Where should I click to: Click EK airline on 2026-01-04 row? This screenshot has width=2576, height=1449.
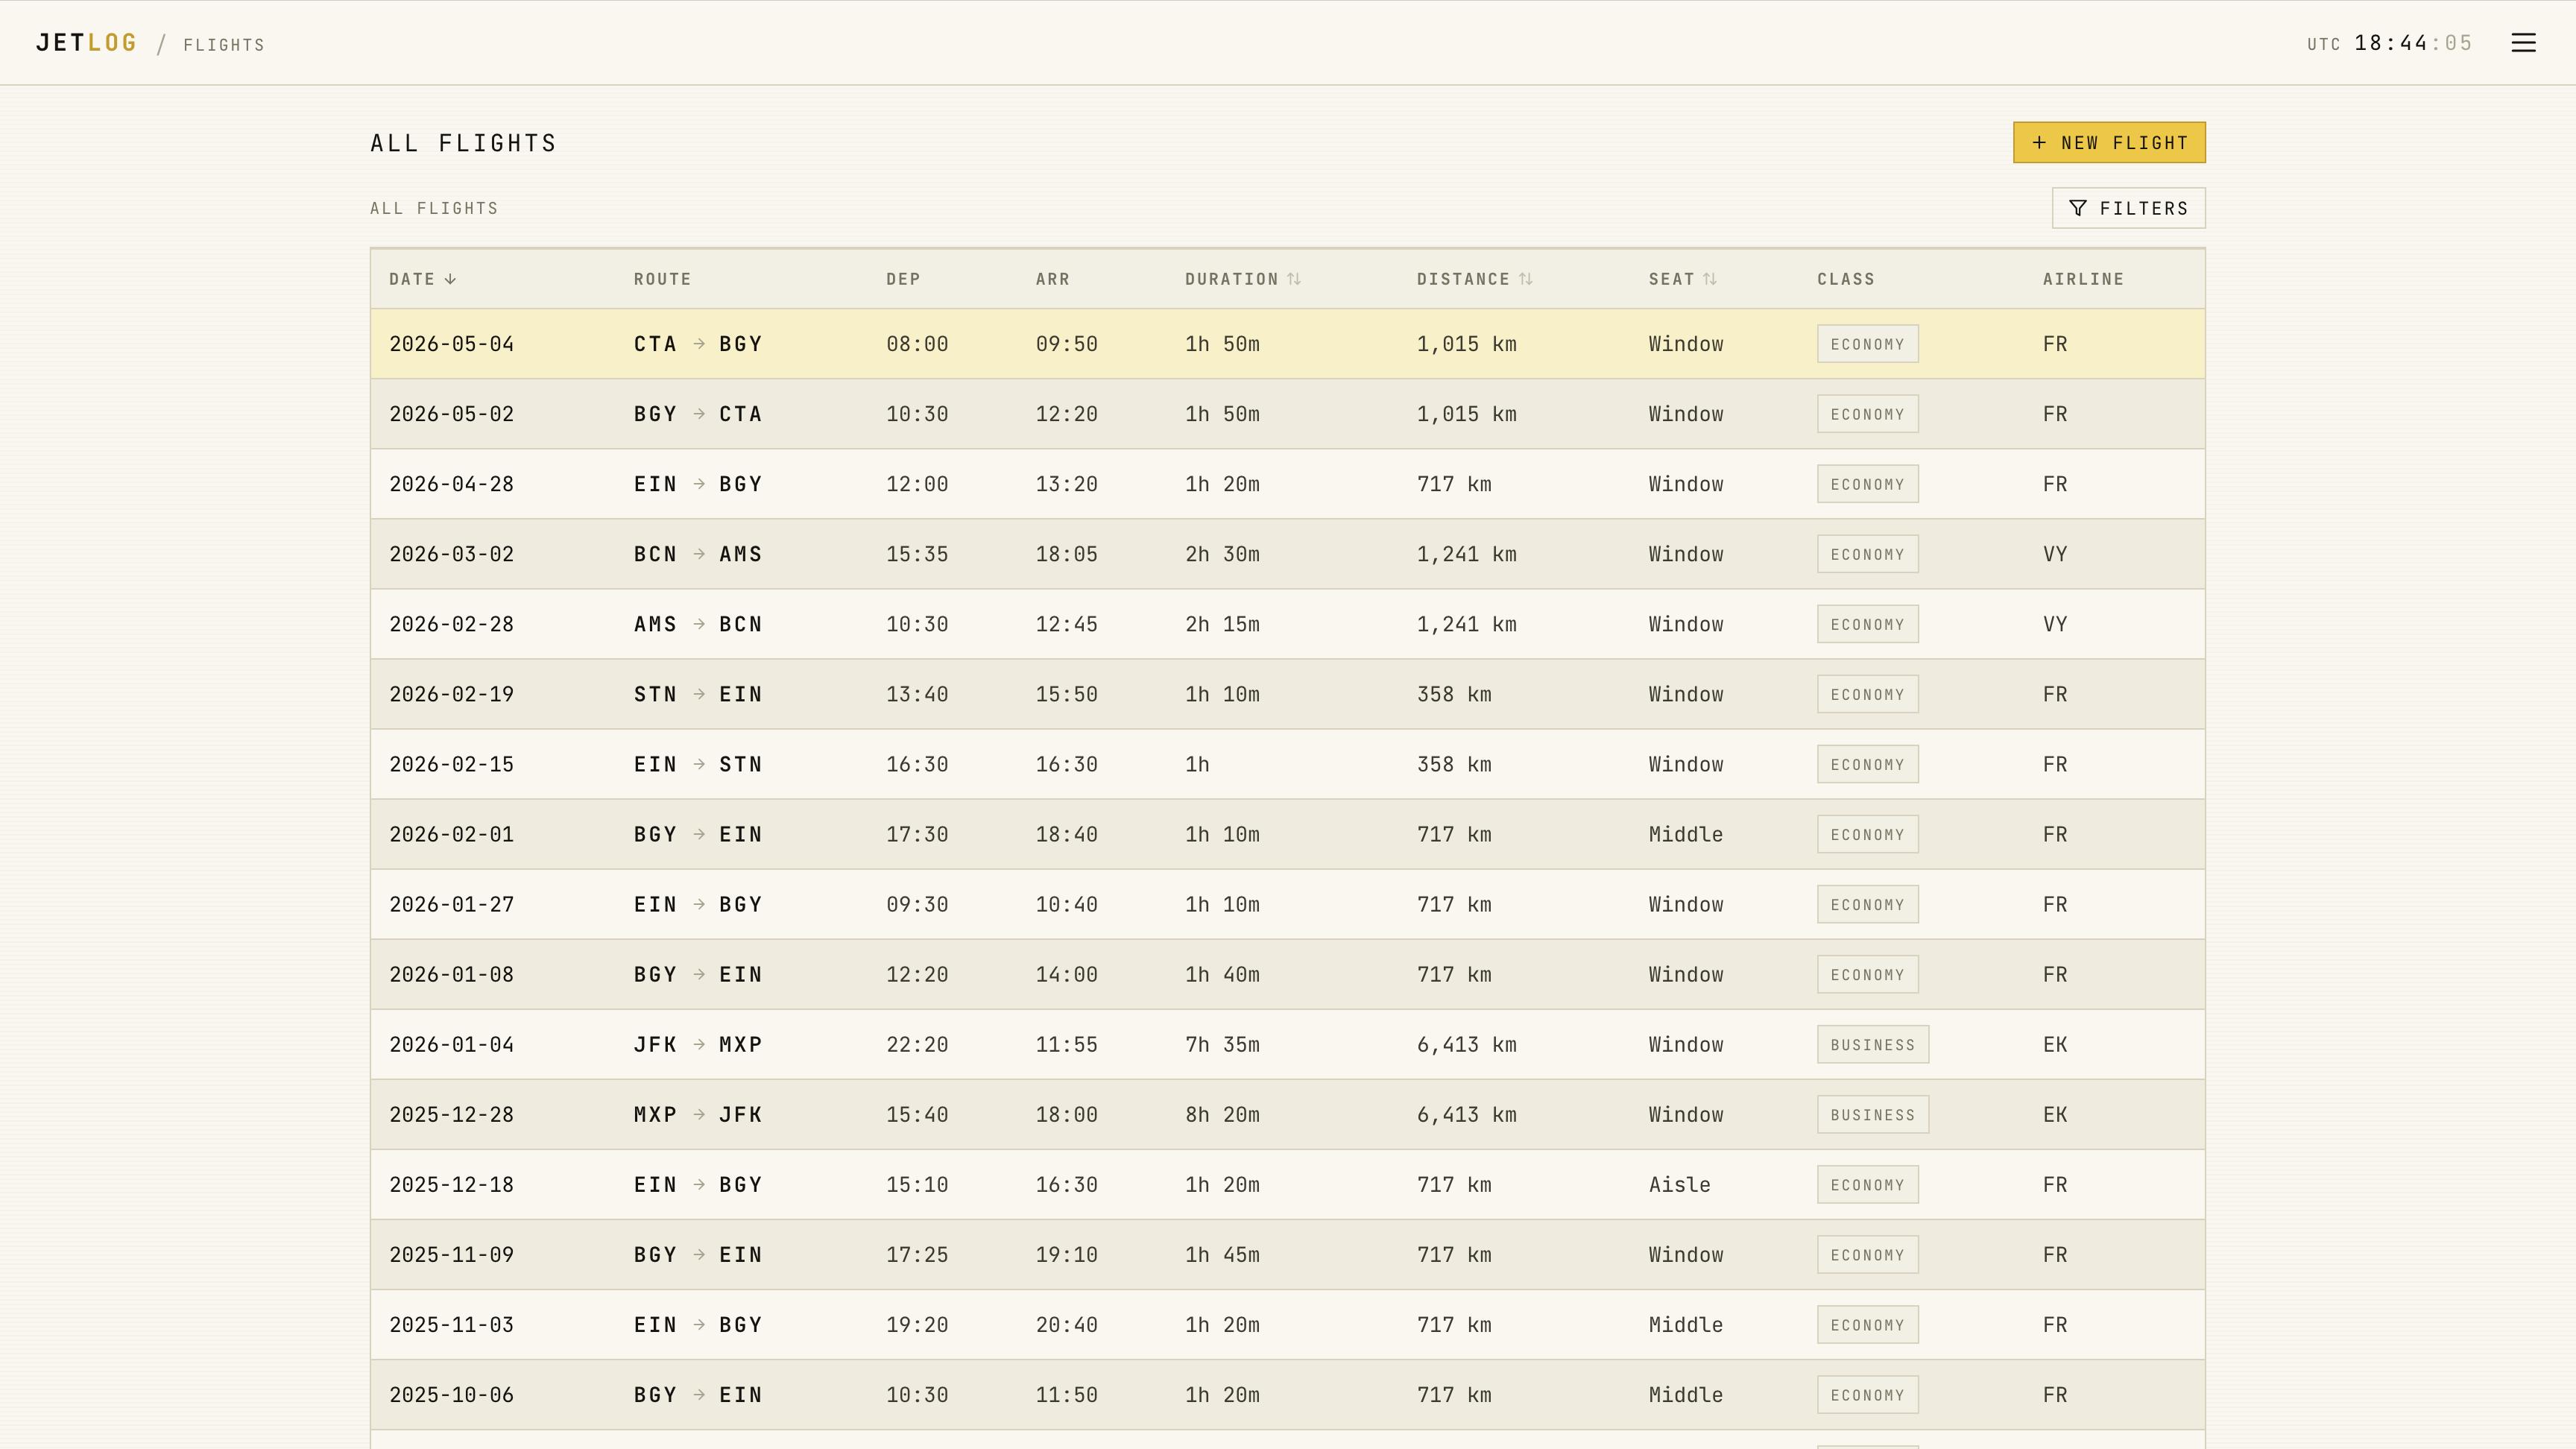click(2054, 1044)
